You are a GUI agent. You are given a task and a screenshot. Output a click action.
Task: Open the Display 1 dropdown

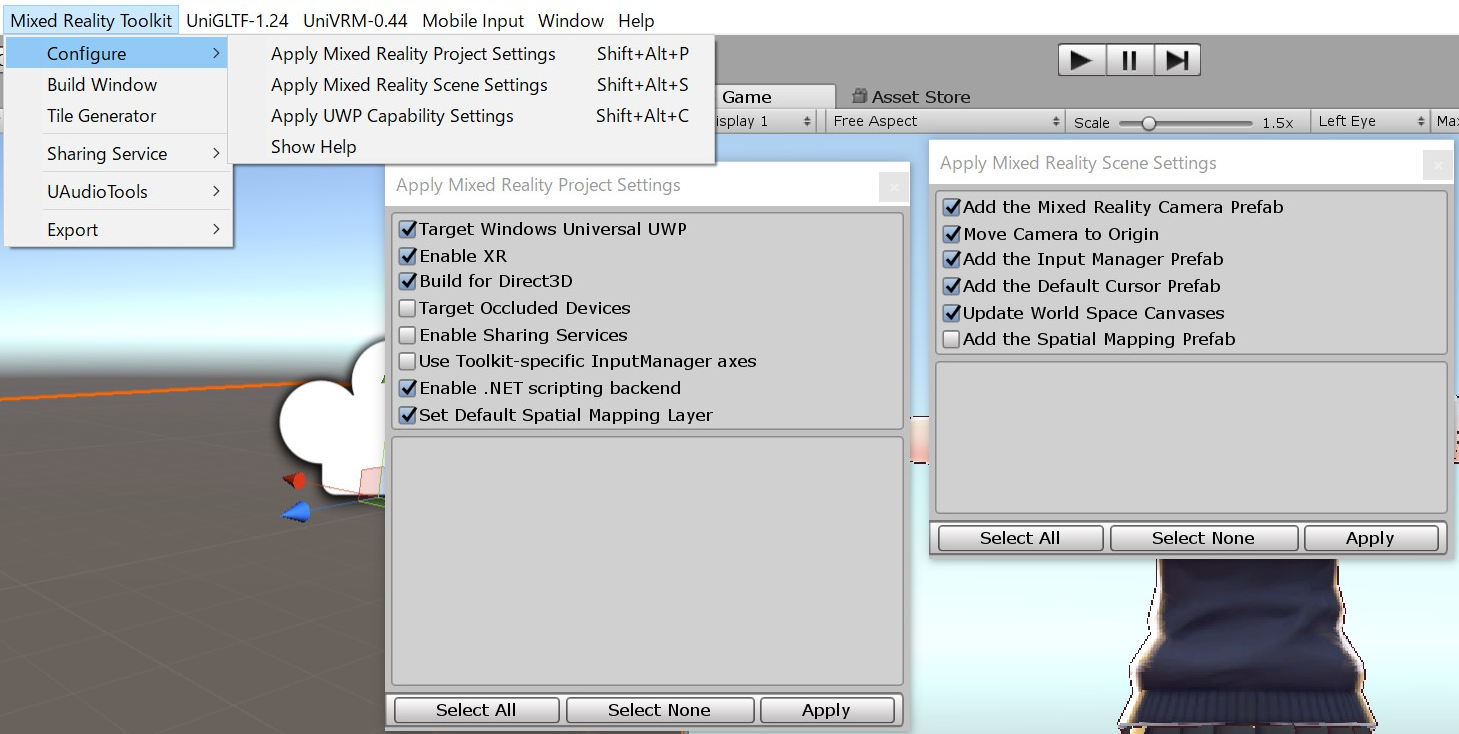point(765,121)
